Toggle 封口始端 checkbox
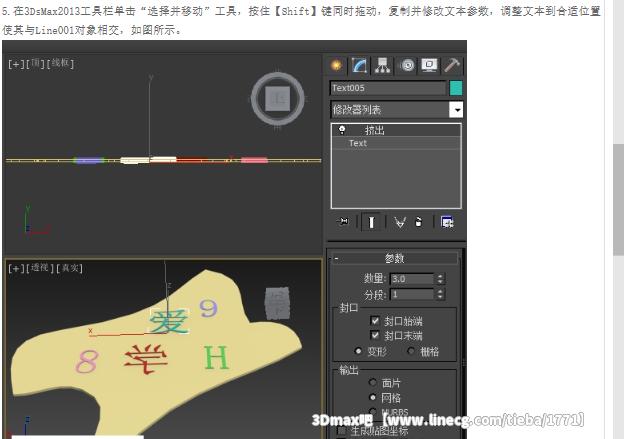 pos(375,320)
